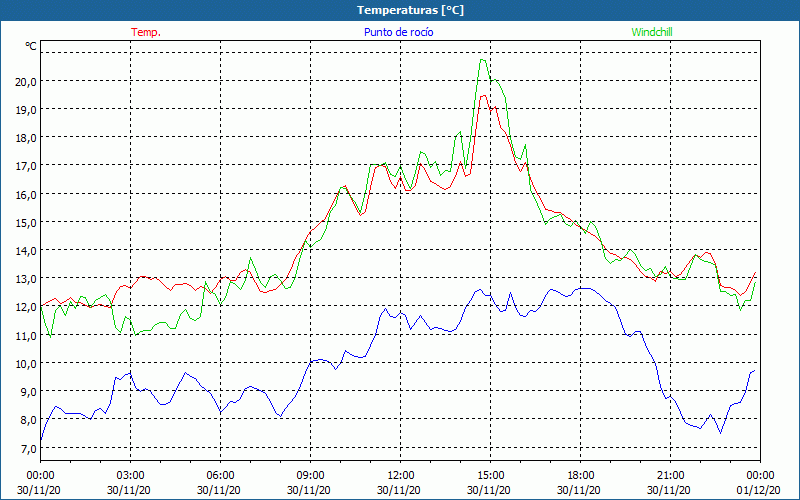Click the 8,0 y-axis value
This screenshot has height=500, width=800.
(x=28, y=420)
